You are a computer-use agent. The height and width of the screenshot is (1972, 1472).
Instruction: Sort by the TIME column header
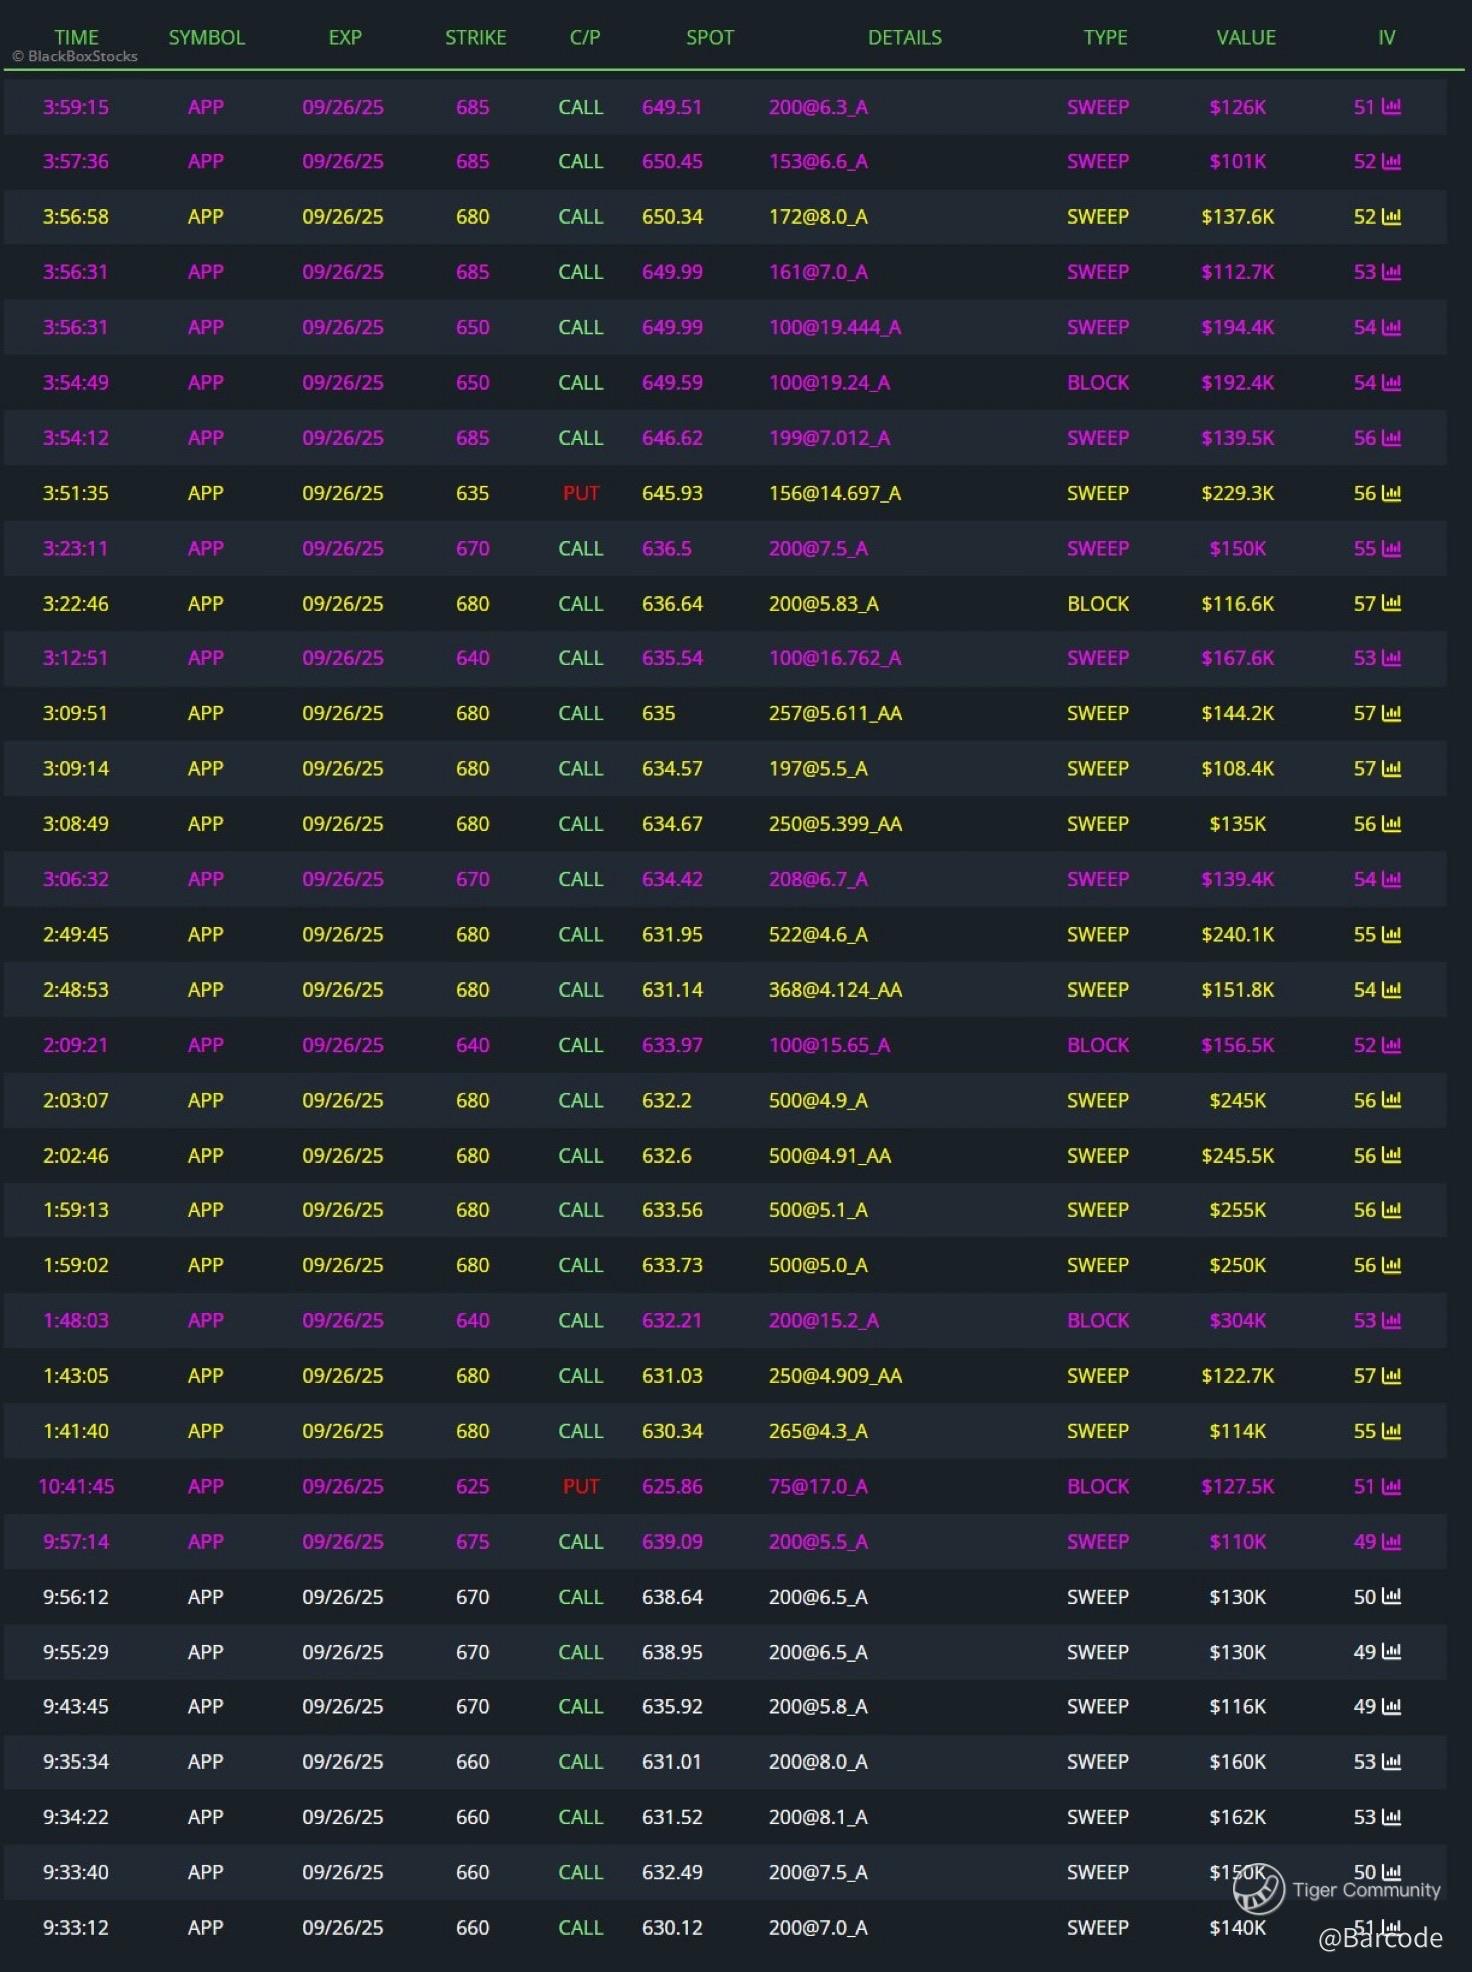tap(76, 37)
